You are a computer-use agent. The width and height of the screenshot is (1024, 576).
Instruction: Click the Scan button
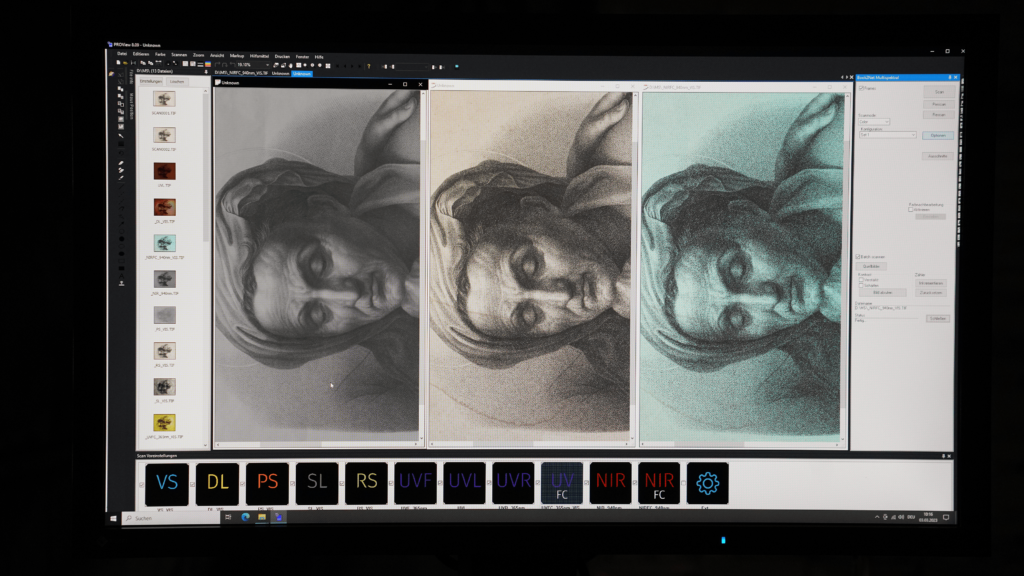click(x=939, y=91)
